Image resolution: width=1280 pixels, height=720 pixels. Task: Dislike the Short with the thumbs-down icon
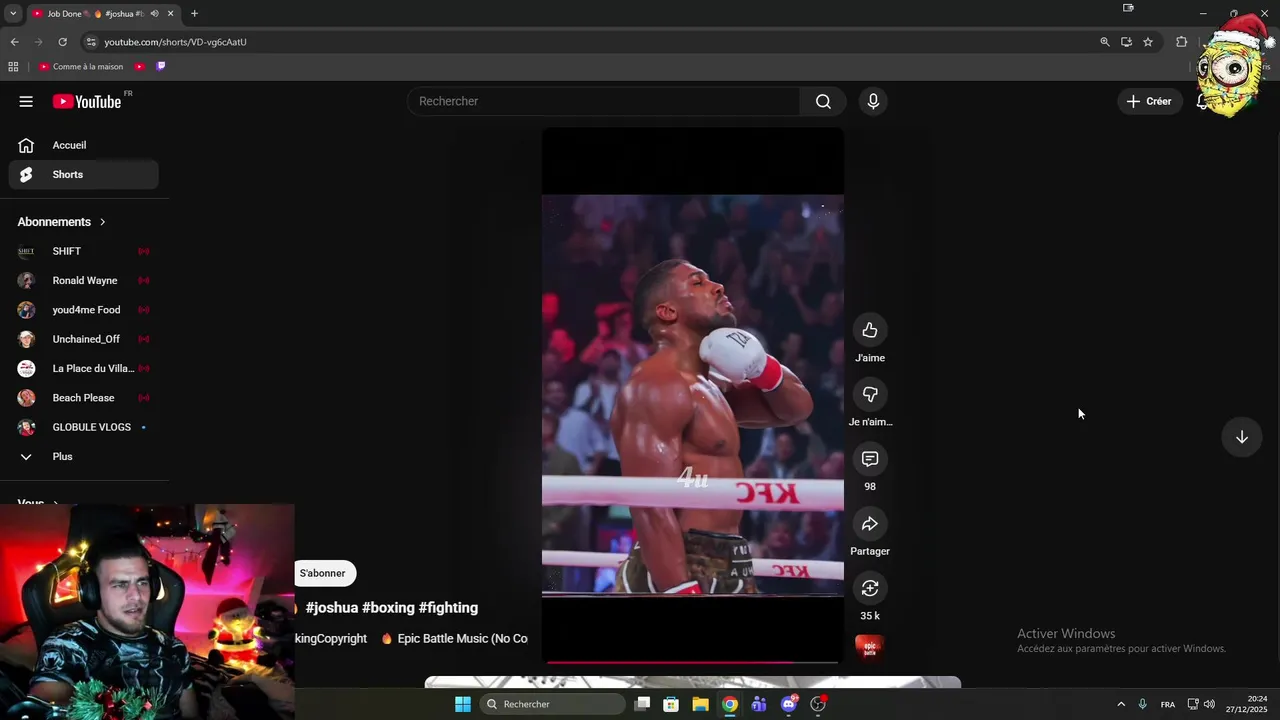(x=870, y=395)
